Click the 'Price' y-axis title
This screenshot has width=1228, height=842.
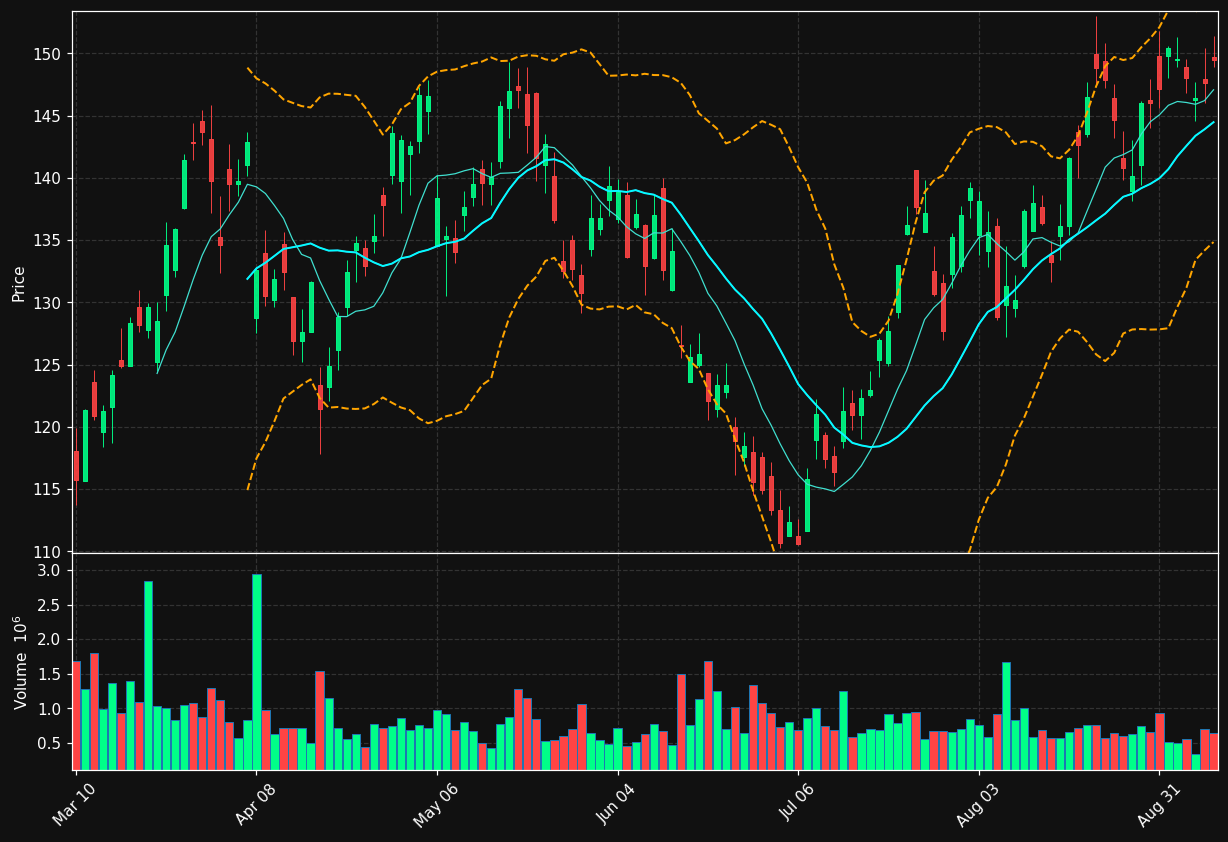click(19, 282)
